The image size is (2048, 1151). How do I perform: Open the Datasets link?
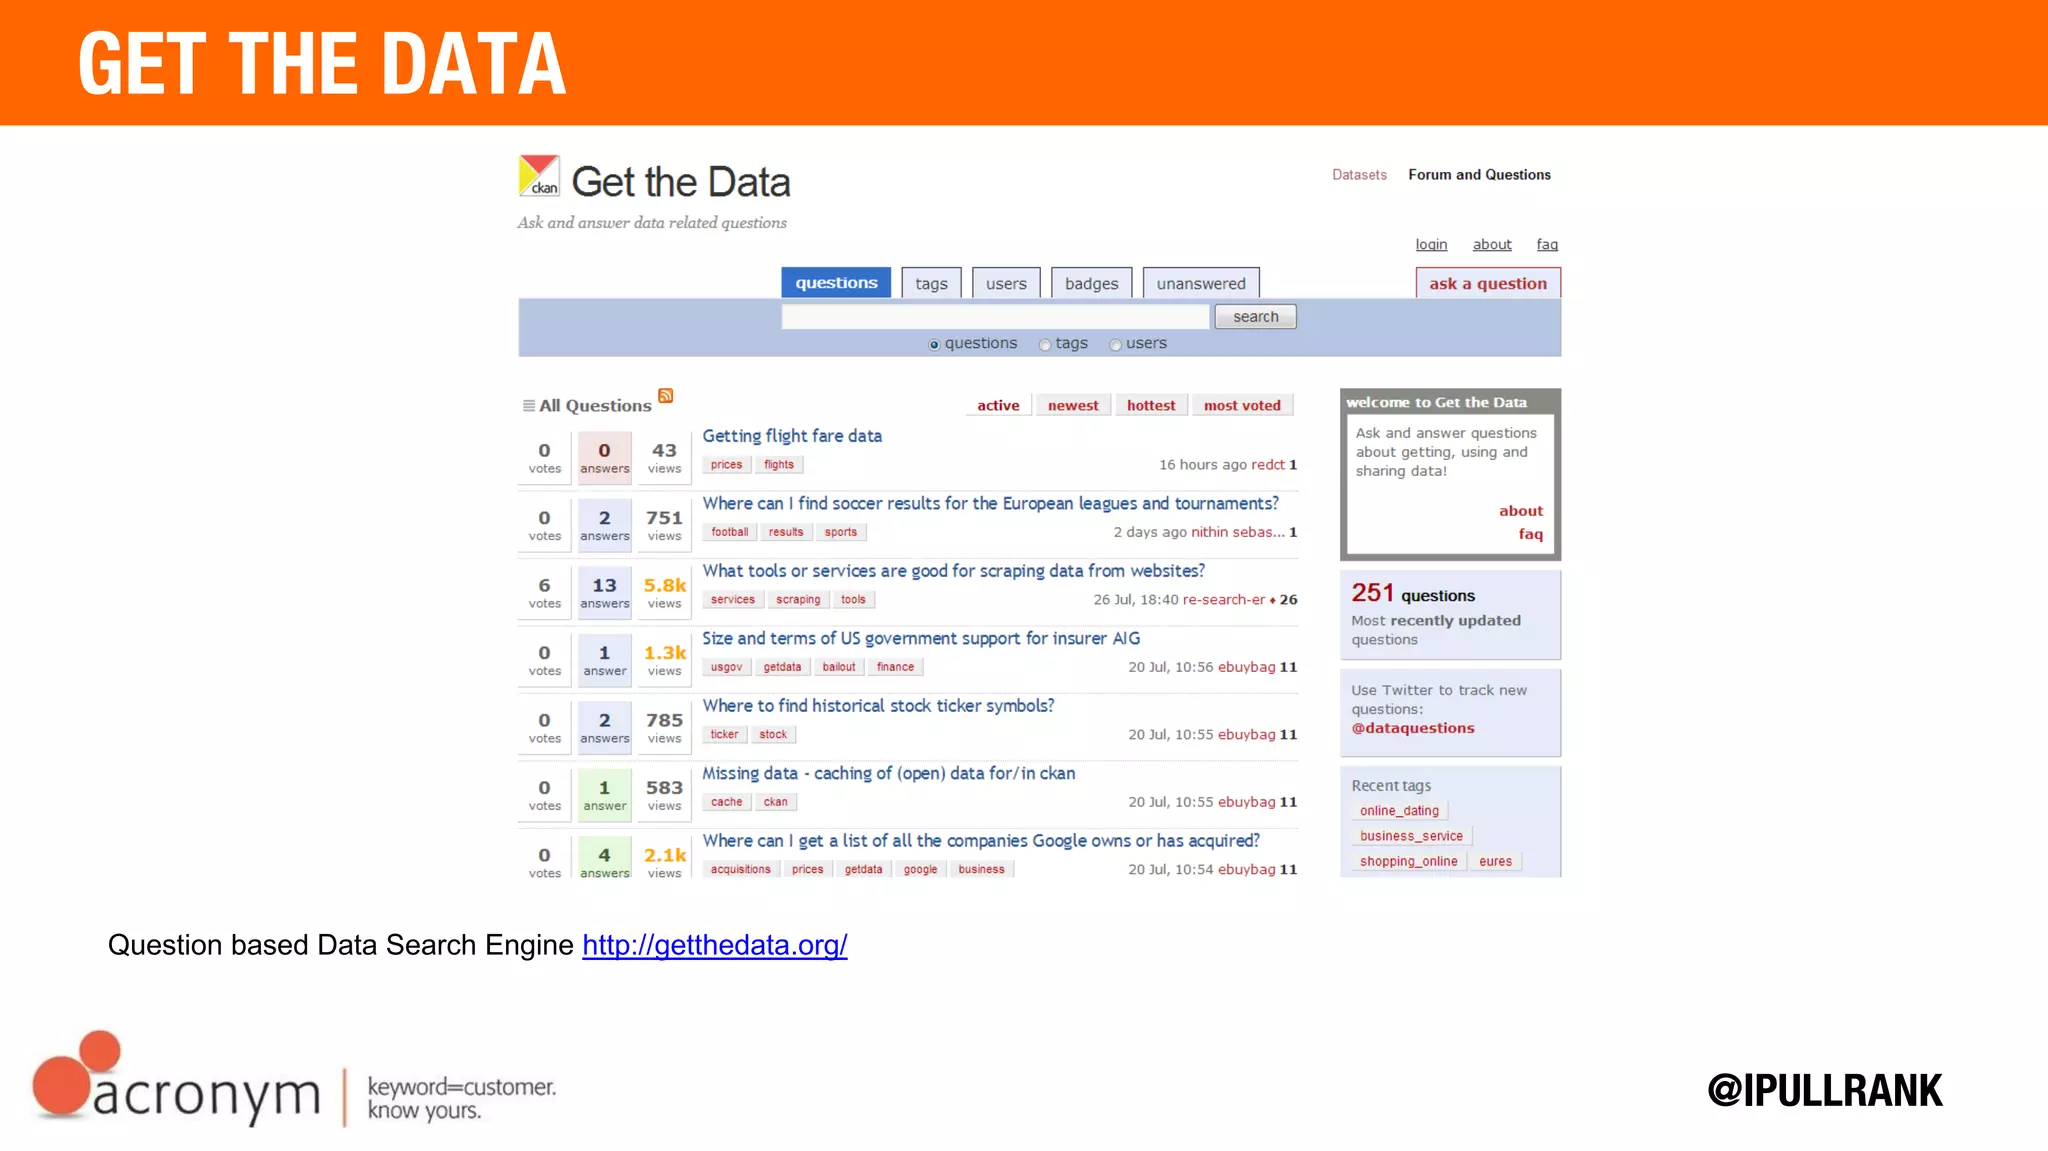pyautogui.click(x=1359, y=175)
